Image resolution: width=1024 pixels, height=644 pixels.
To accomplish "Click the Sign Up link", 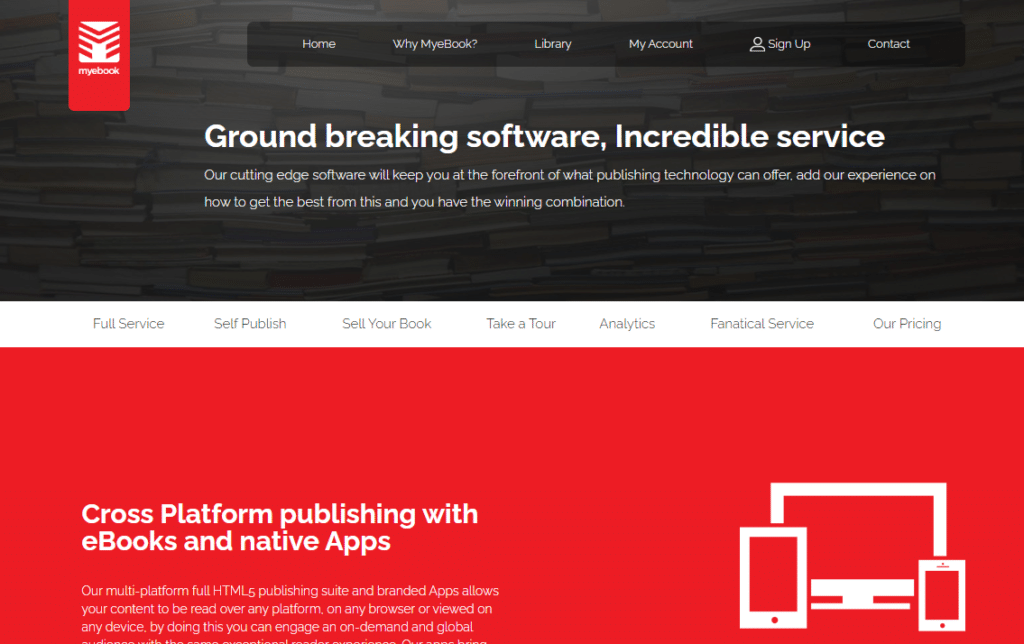I will coord(788,44).
